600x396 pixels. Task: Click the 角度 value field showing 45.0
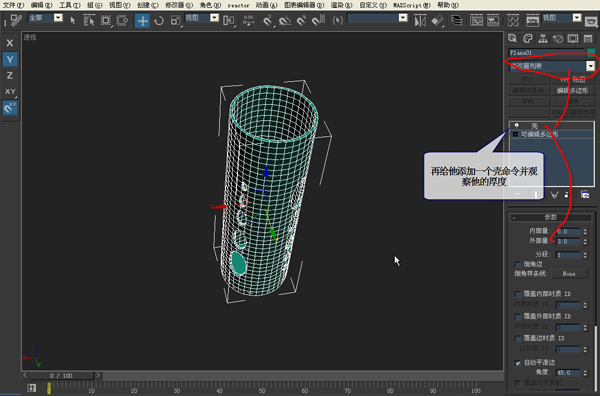click(568, 373)
